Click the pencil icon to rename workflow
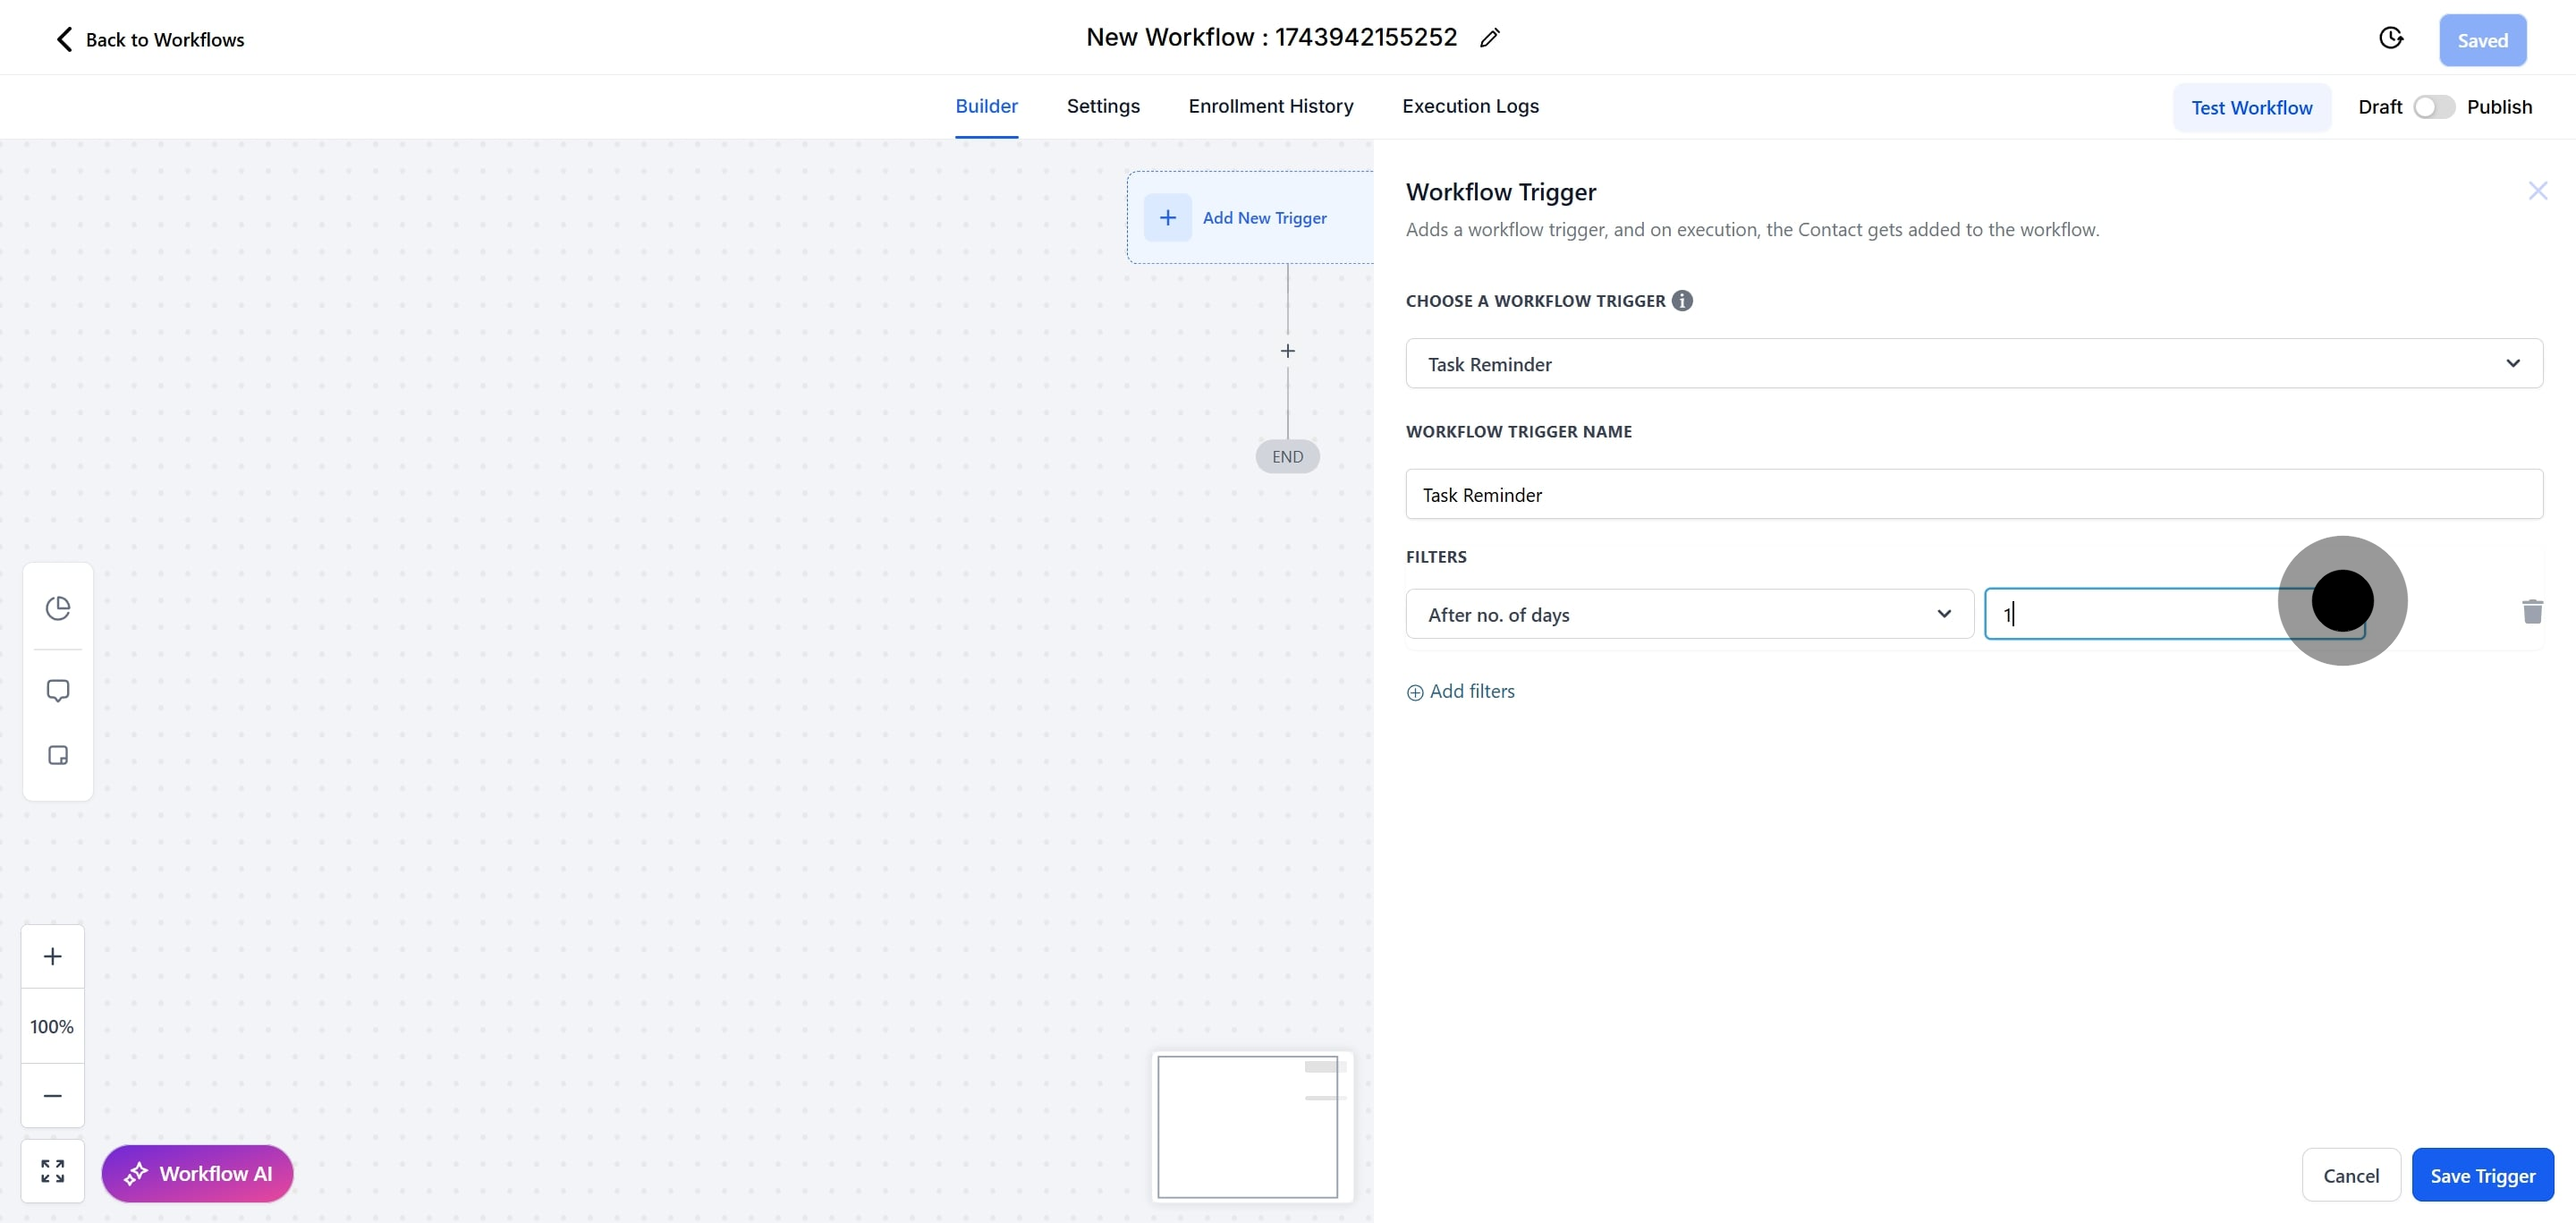 click(x=1489, y=38)
